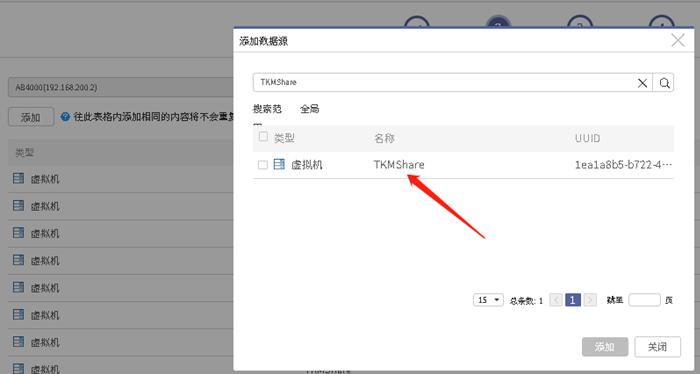The width and height of the screenshot is (700, 374).
Task: Click the 类型 header in background table
Action: [24, 153]
